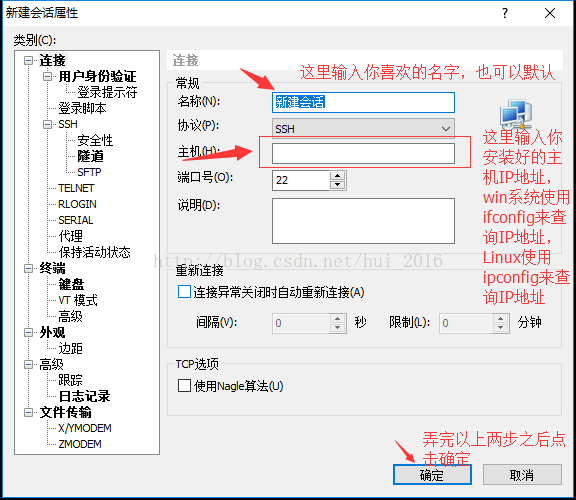The height and width of the screenshot is (500, 576).
Task: Collapse the 文件传输 tree node
Action: point(28,412)
